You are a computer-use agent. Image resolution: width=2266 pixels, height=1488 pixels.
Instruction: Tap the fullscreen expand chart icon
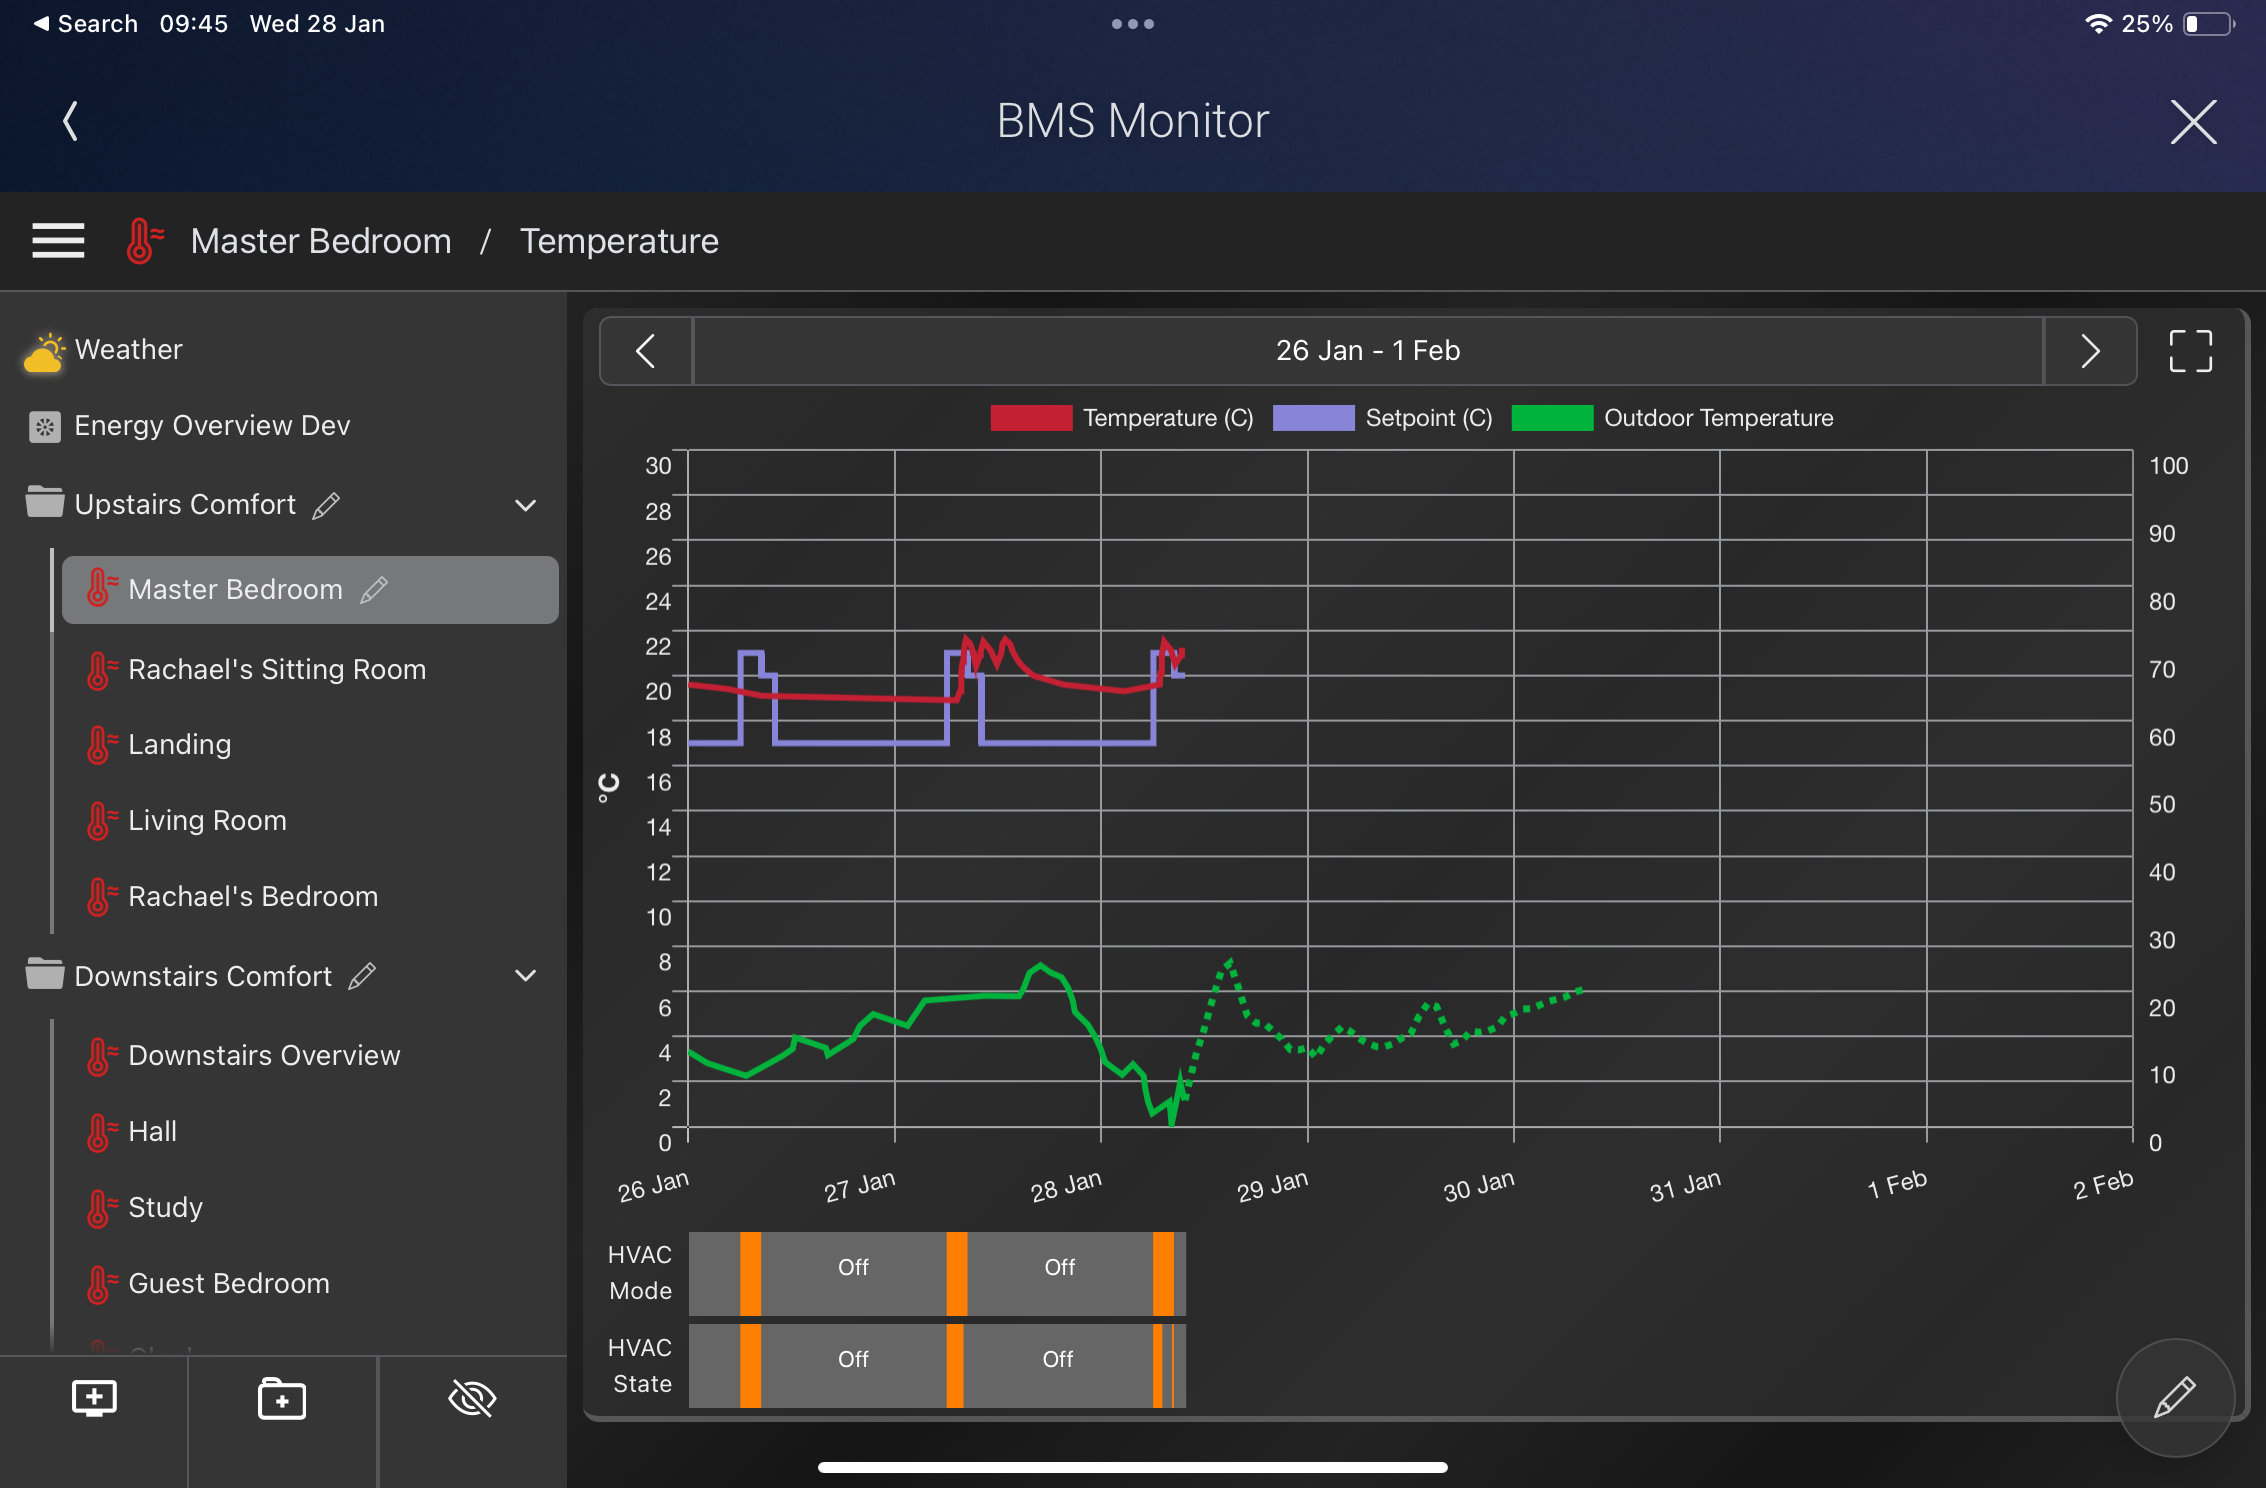(2190, 351)
